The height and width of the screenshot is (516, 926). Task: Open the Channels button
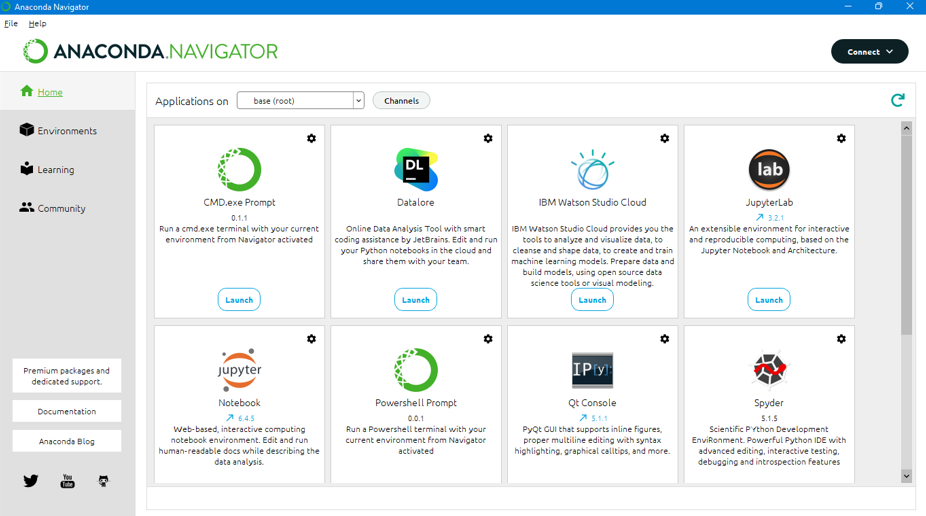[402, 100]
